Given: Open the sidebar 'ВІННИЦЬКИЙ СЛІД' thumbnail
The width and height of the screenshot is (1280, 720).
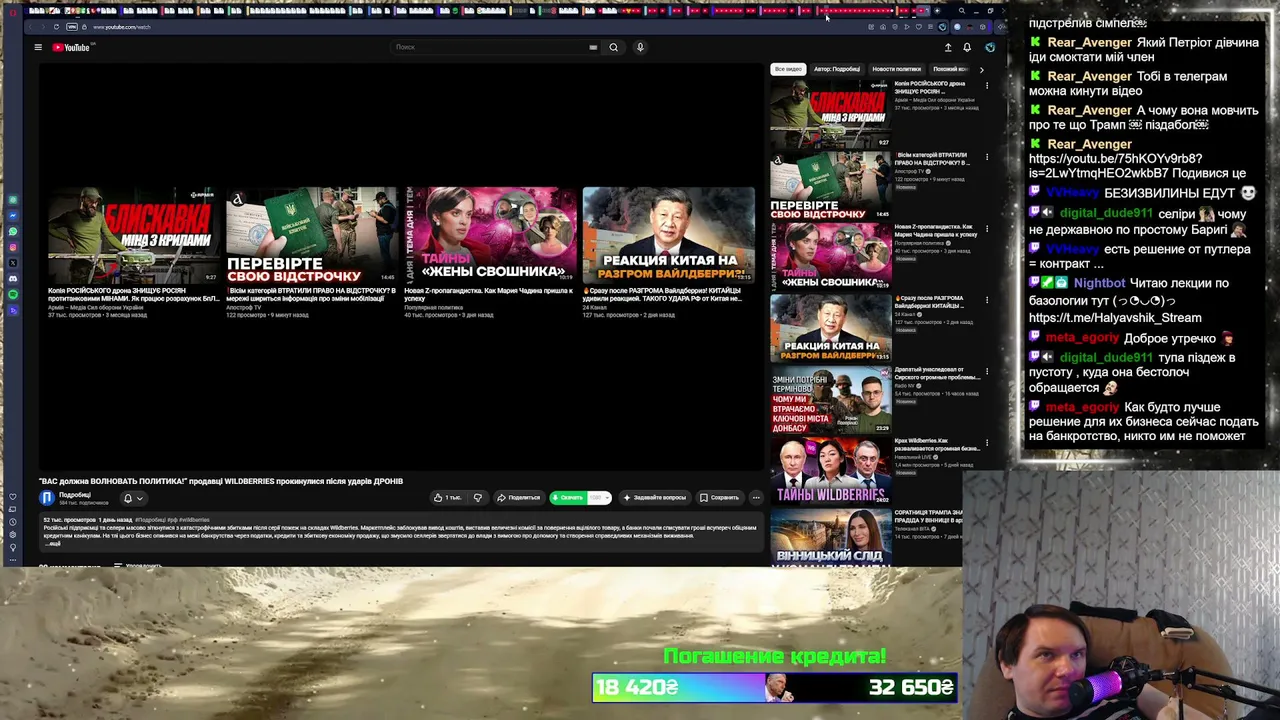Looking at the screenshot, I should [830, 538].
